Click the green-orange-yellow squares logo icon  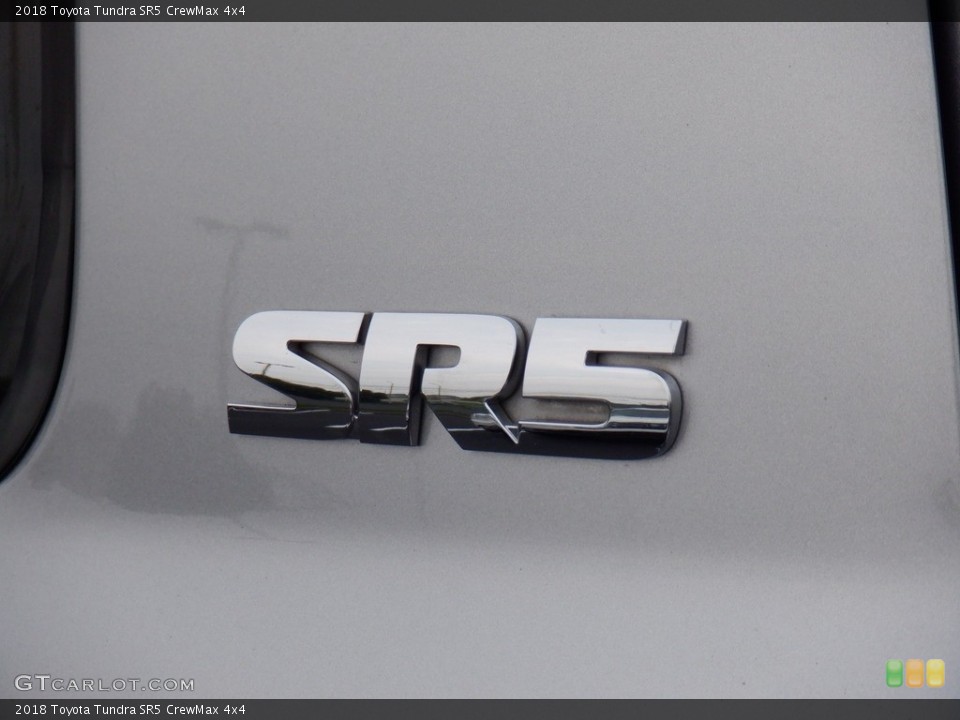pos(915,673)
